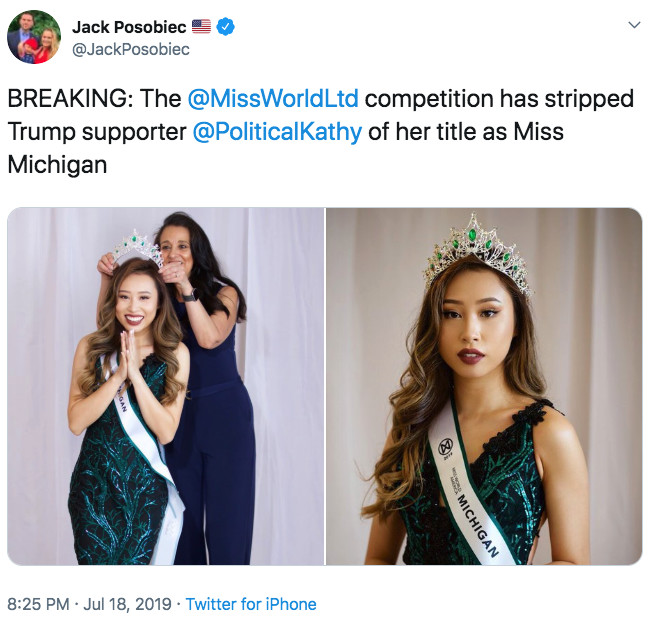Screen dimensions: 649x621
Task: Click the Jul 18, 2019 date
Action: tap(115, 604)
